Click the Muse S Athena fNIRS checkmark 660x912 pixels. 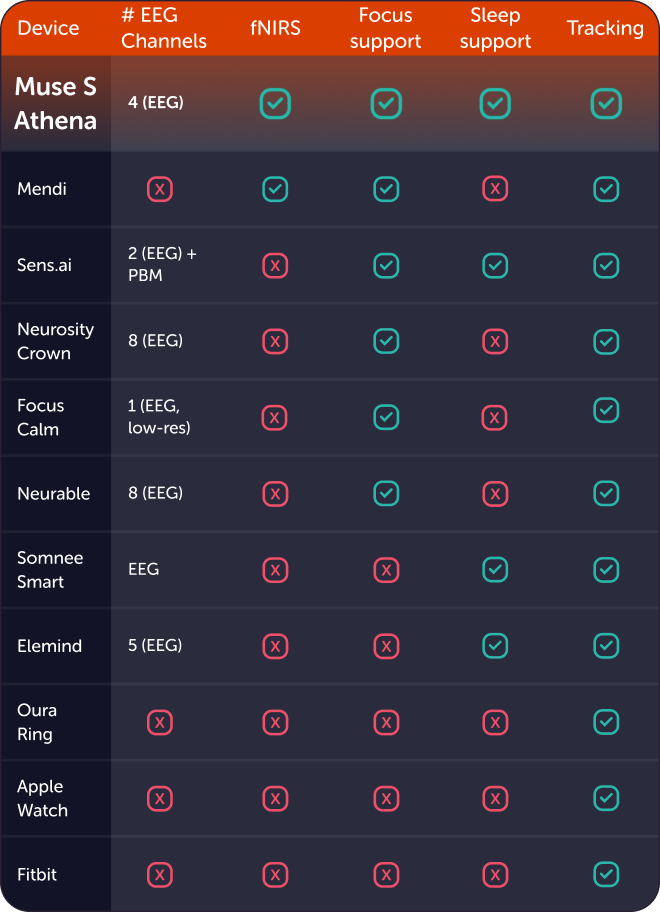pyautogui.click(x=275, y=103)
